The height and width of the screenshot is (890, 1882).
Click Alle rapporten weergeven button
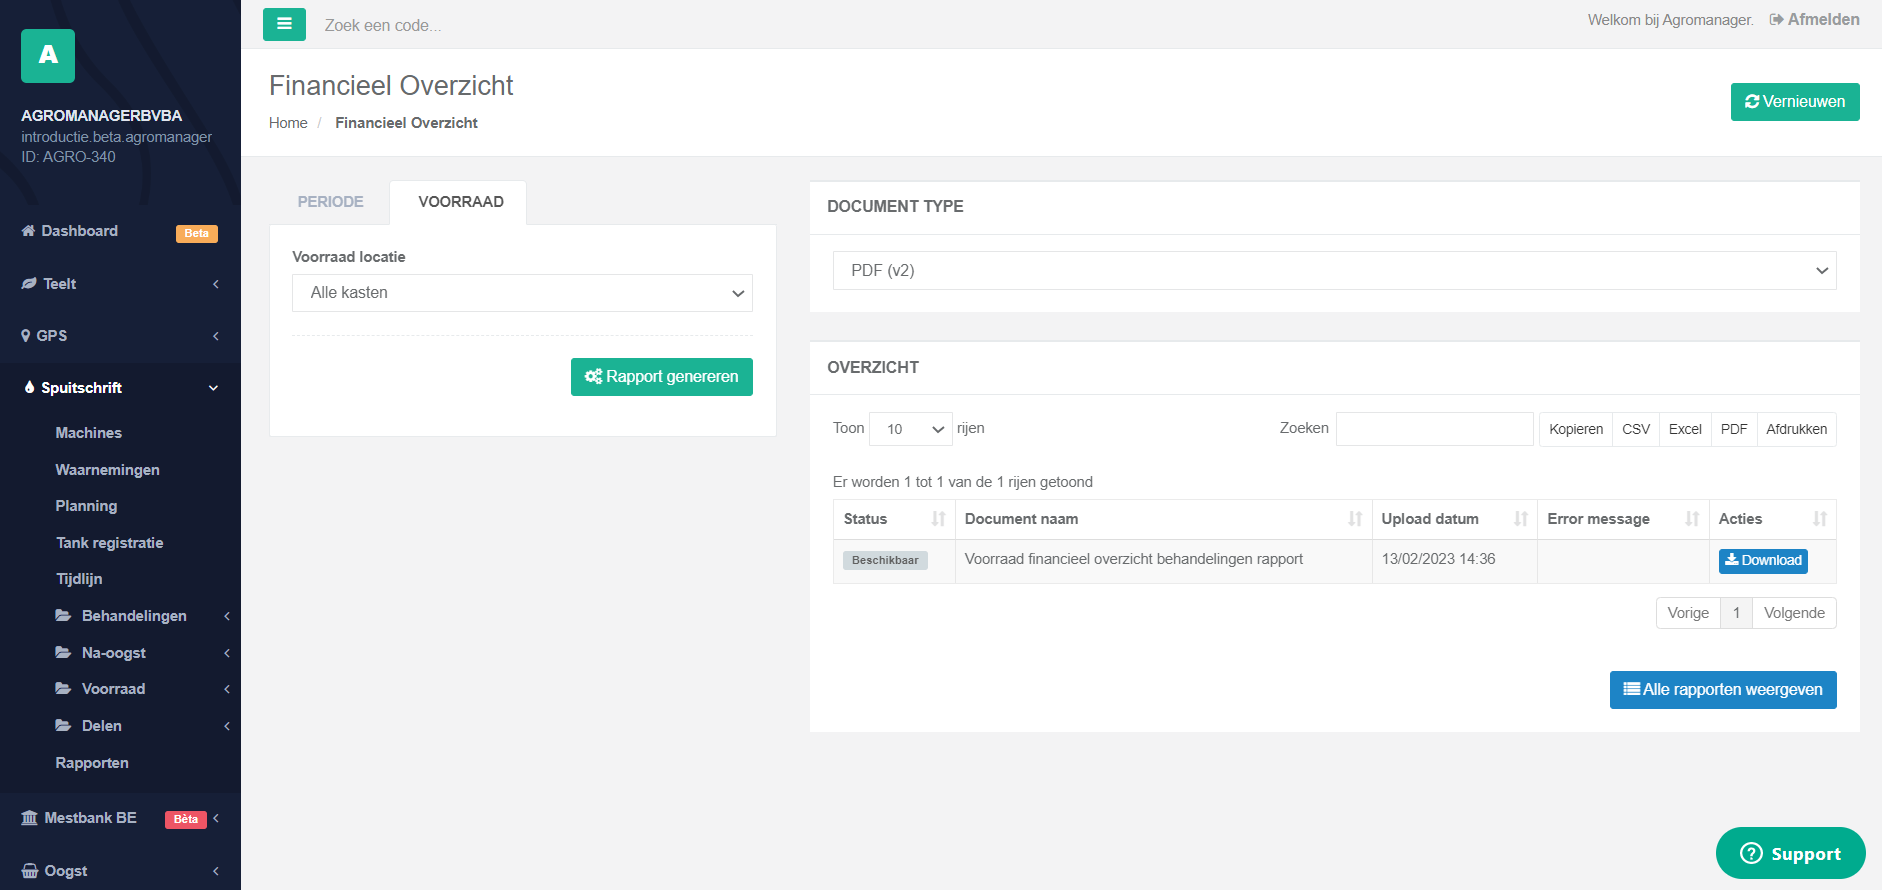coord(1723,690)
